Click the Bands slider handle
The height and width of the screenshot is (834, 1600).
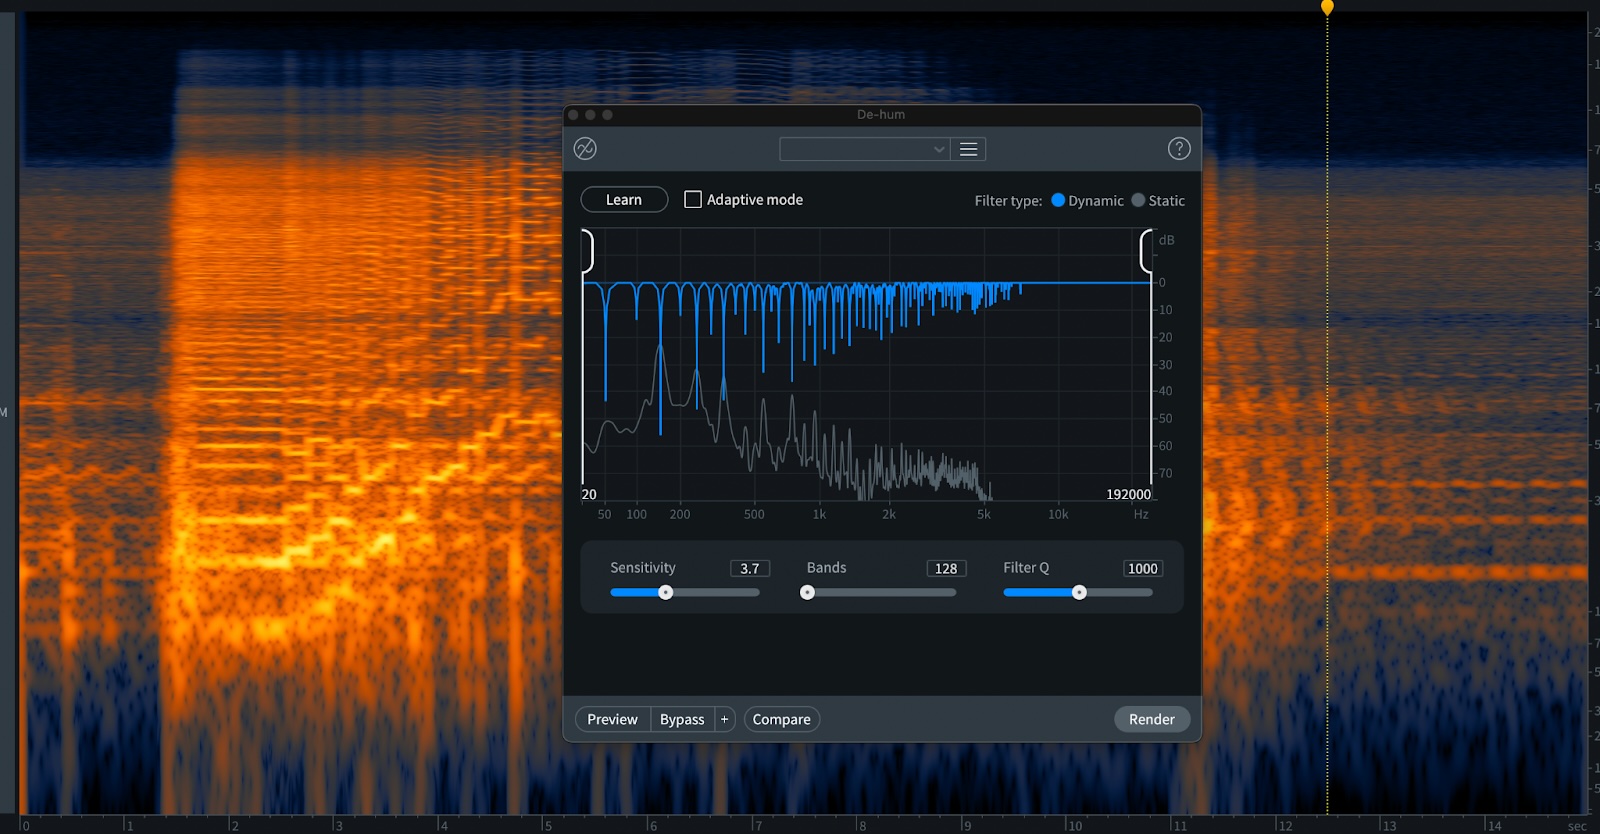coord(808,592)
